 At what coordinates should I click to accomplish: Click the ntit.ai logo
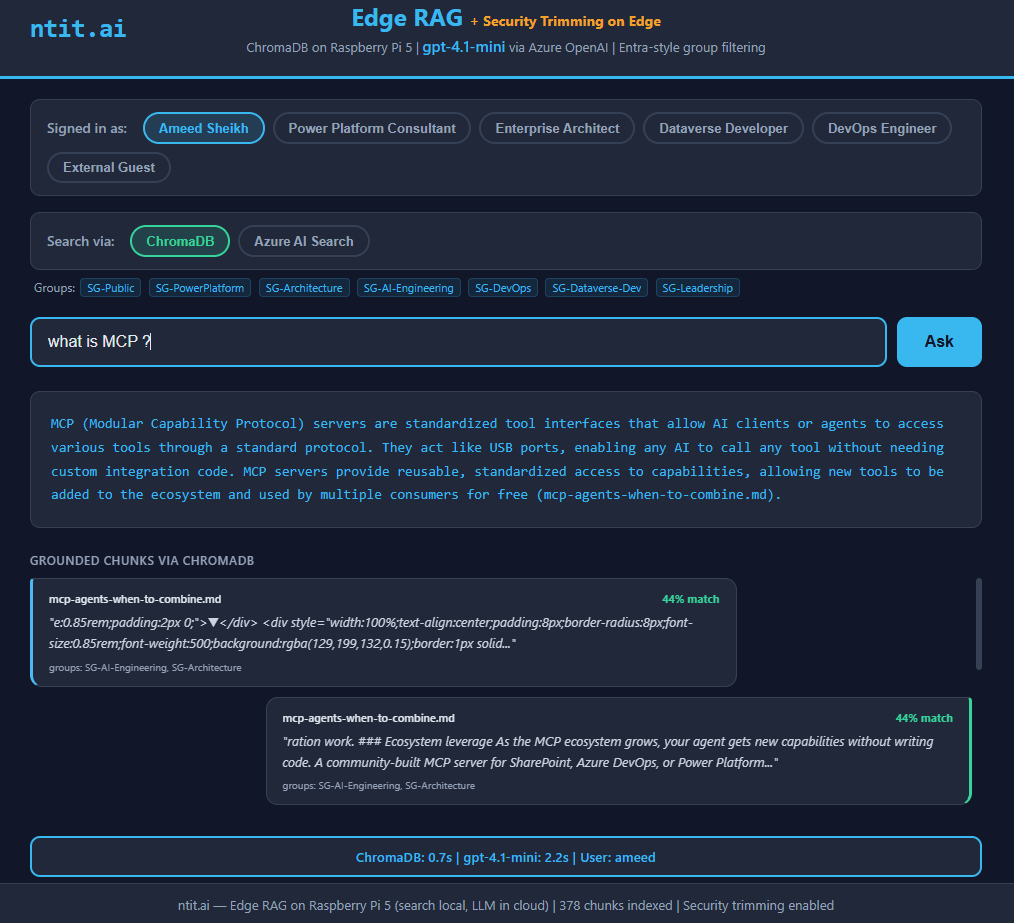pos(78,28)
